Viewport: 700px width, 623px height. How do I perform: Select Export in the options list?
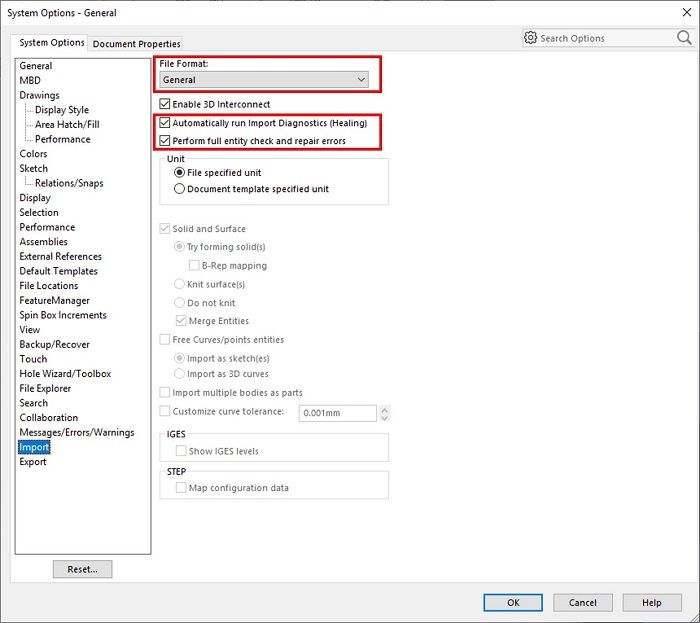(33, 462)
